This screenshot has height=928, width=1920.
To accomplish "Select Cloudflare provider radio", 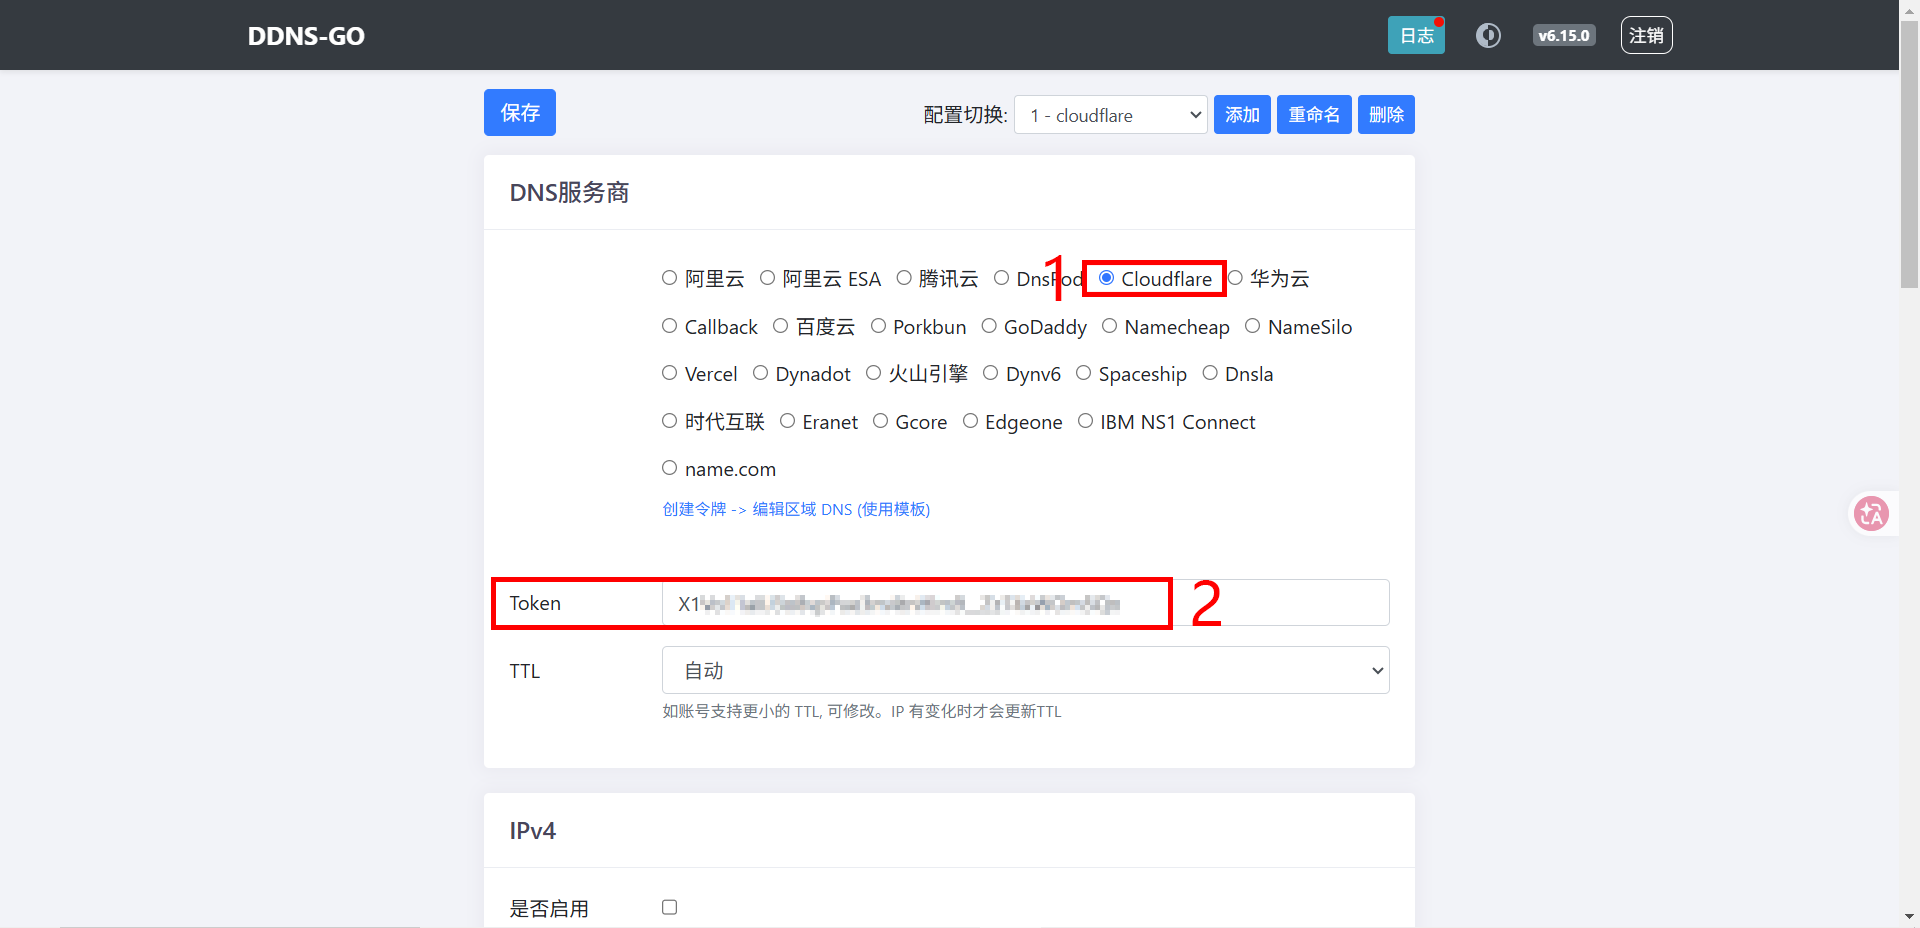I will (x=1106, y=278).
